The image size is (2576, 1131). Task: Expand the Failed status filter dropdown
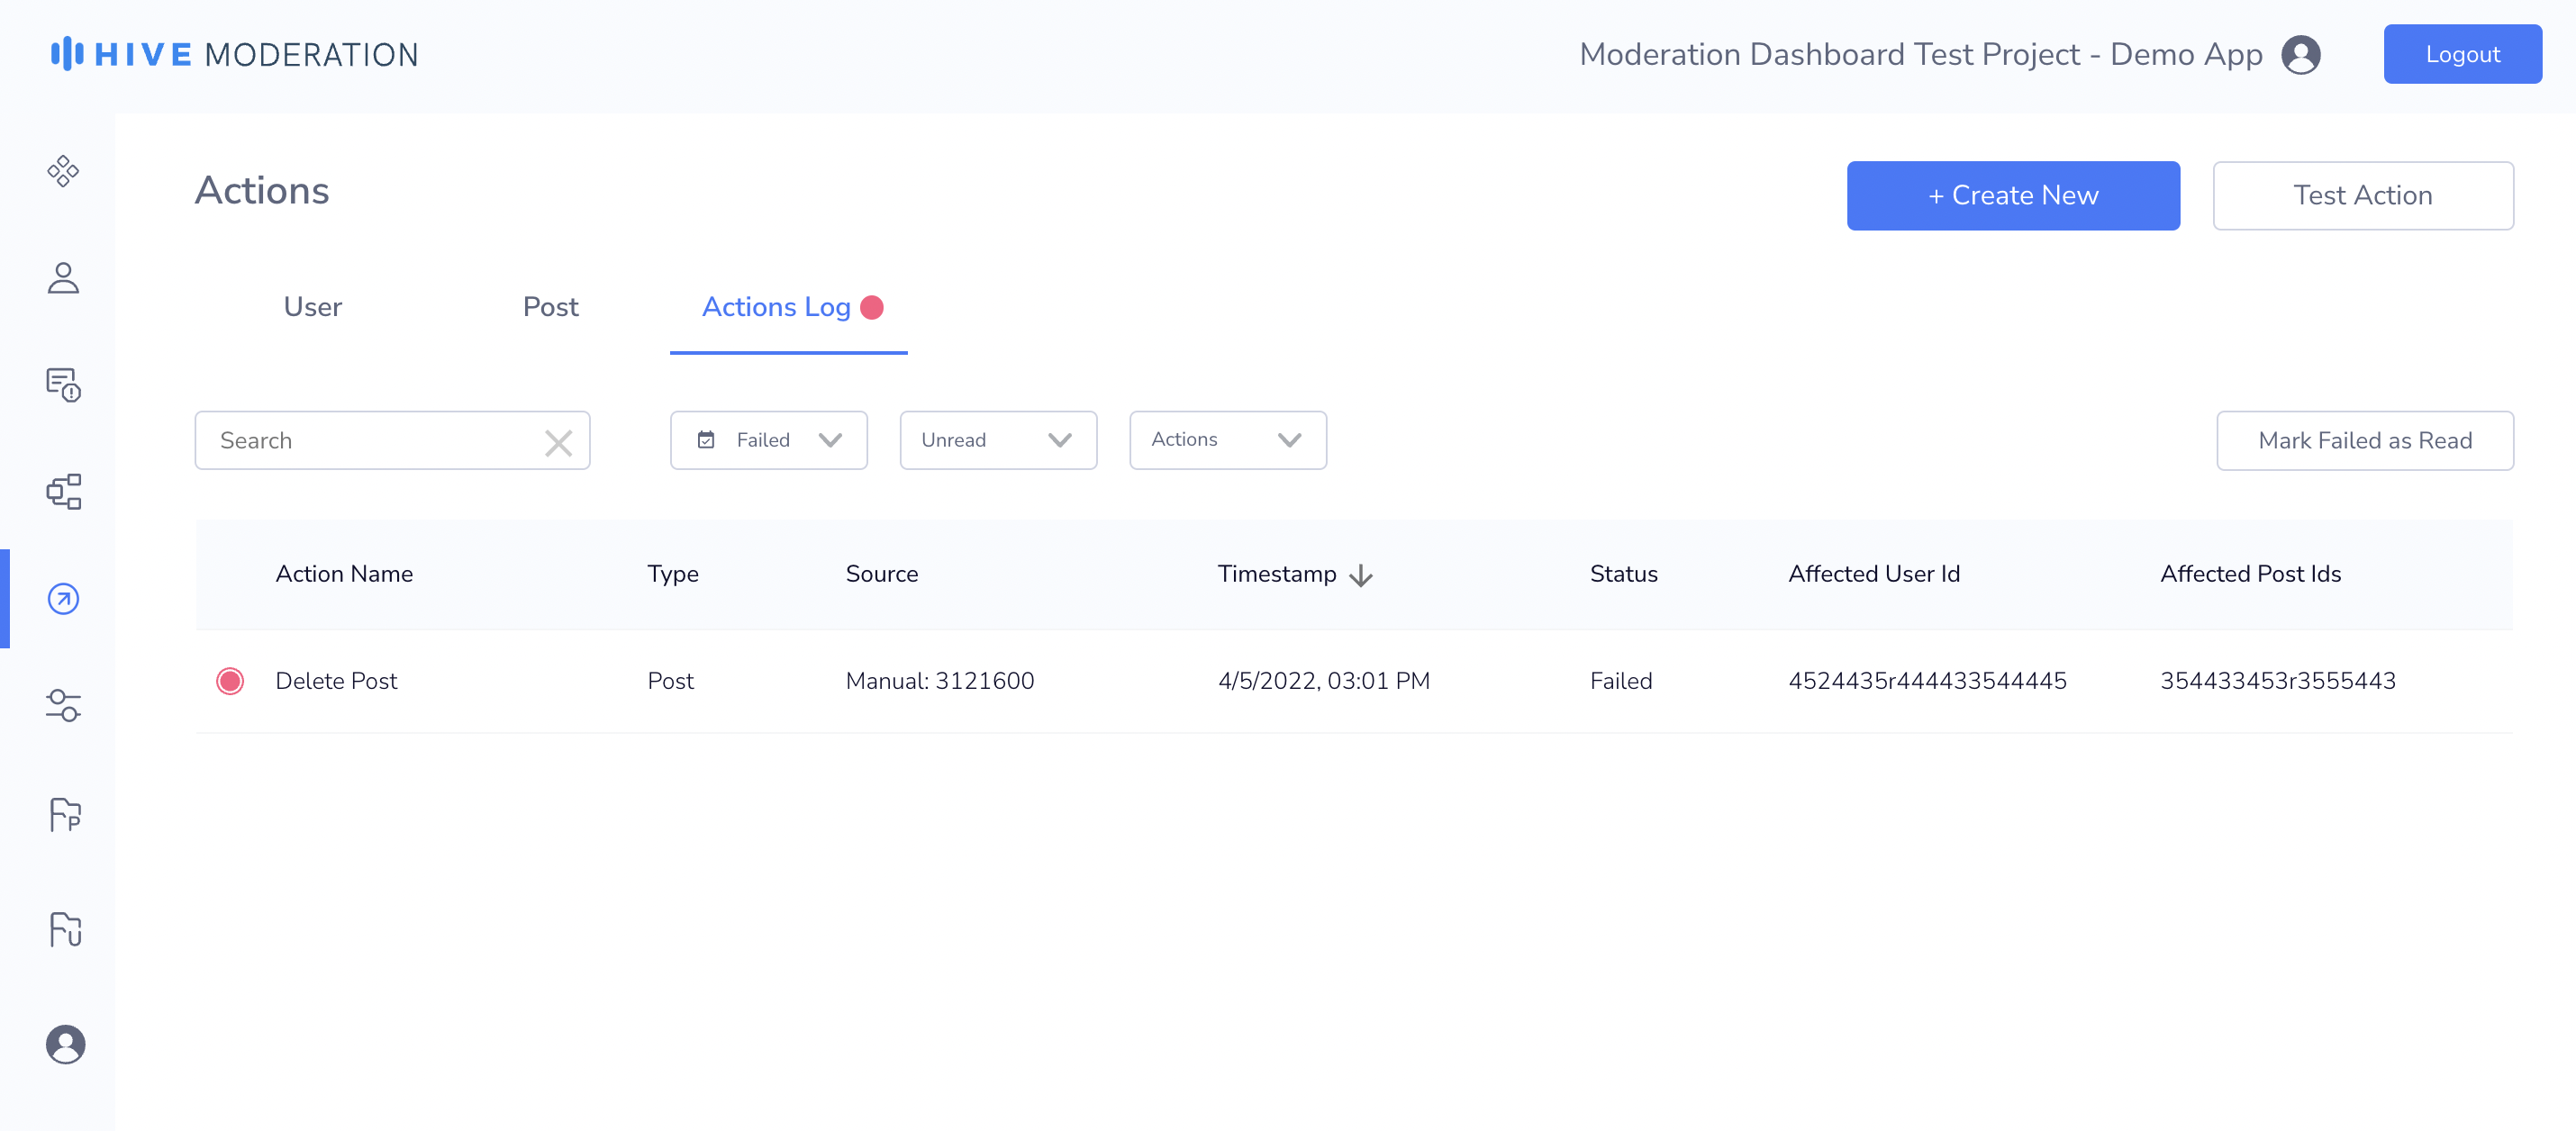(x=768, y=440)
